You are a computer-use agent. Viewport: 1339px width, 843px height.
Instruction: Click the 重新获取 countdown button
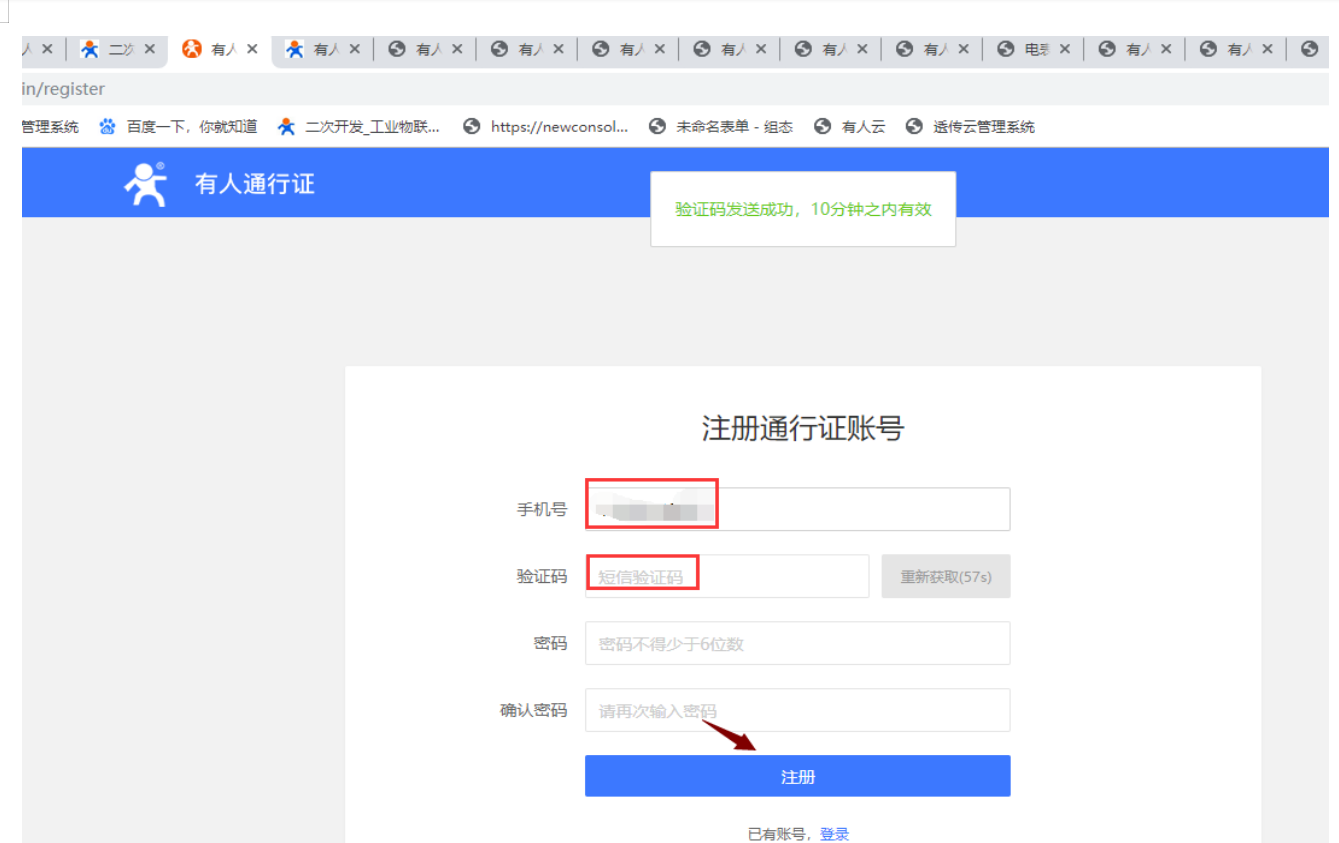[x=945, y=577]
